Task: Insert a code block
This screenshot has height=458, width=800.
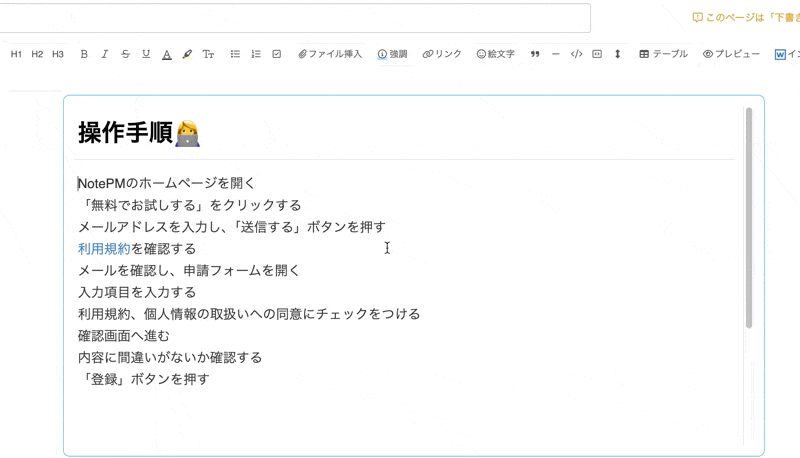Action: coord(577,54)
